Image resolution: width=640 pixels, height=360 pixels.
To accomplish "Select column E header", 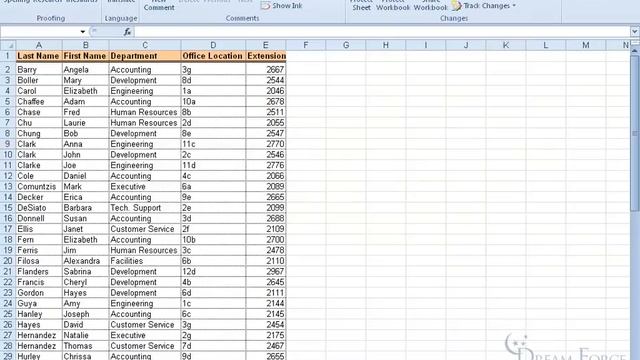I will point(266,45).
